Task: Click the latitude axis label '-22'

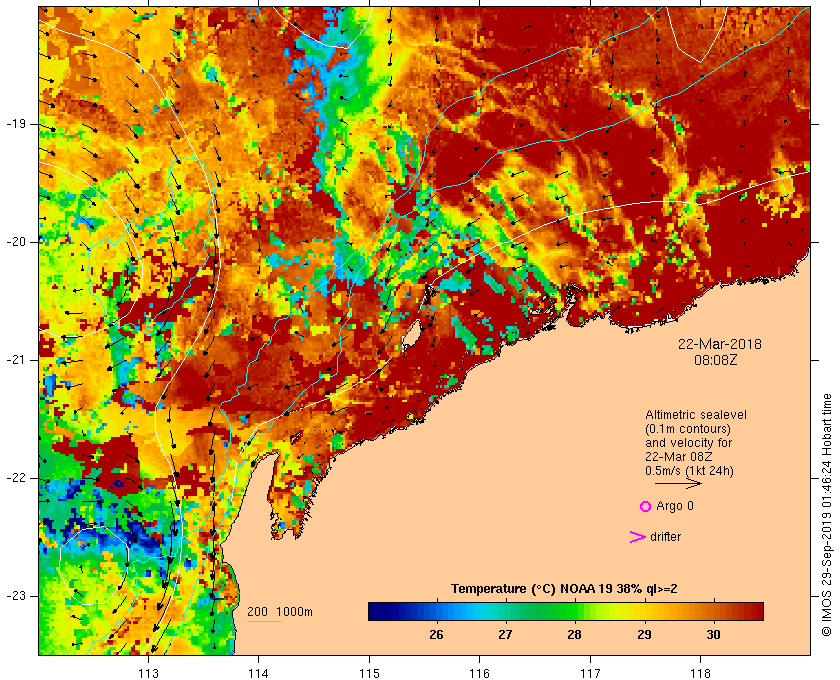Action: [x=16, y=478]
